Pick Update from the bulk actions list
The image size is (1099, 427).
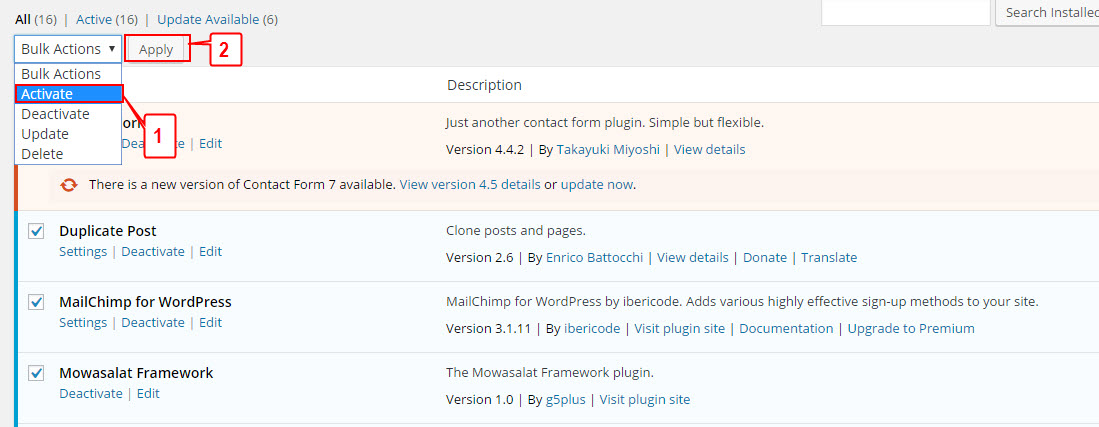pos(69,134)
